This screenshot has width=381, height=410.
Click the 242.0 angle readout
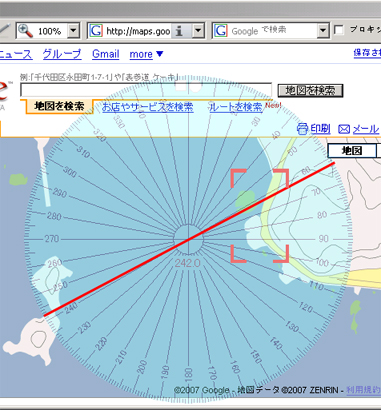click(188, 263)
